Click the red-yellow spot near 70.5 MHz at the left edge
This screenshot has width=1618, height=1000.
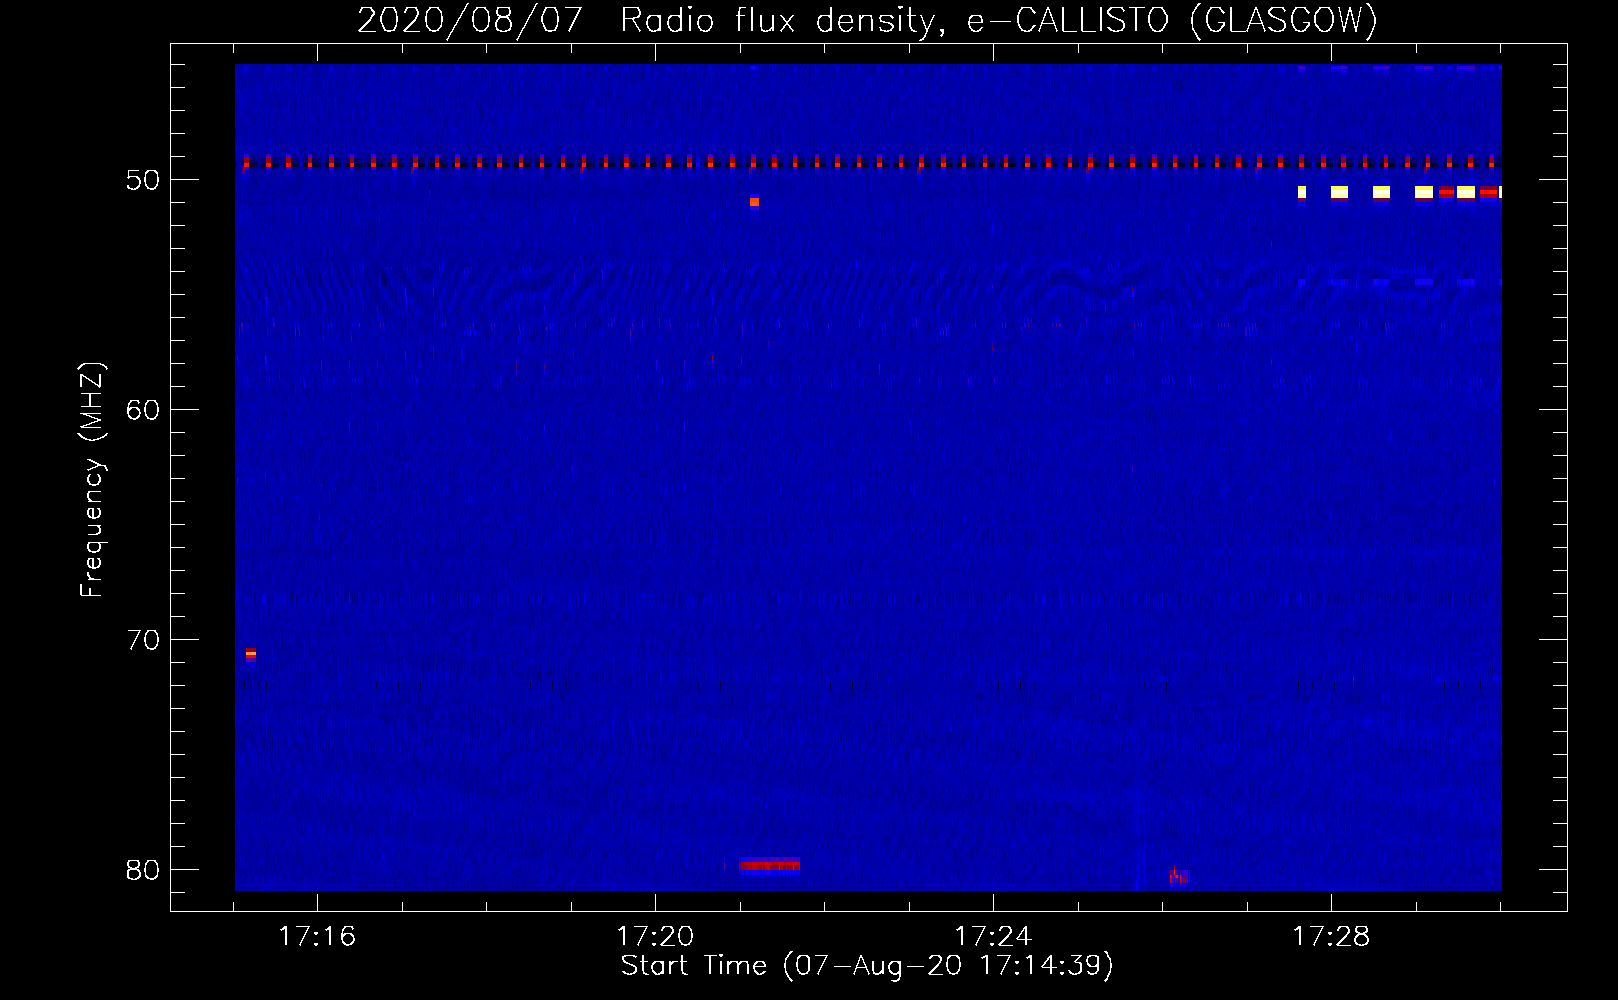pos(251,654)
